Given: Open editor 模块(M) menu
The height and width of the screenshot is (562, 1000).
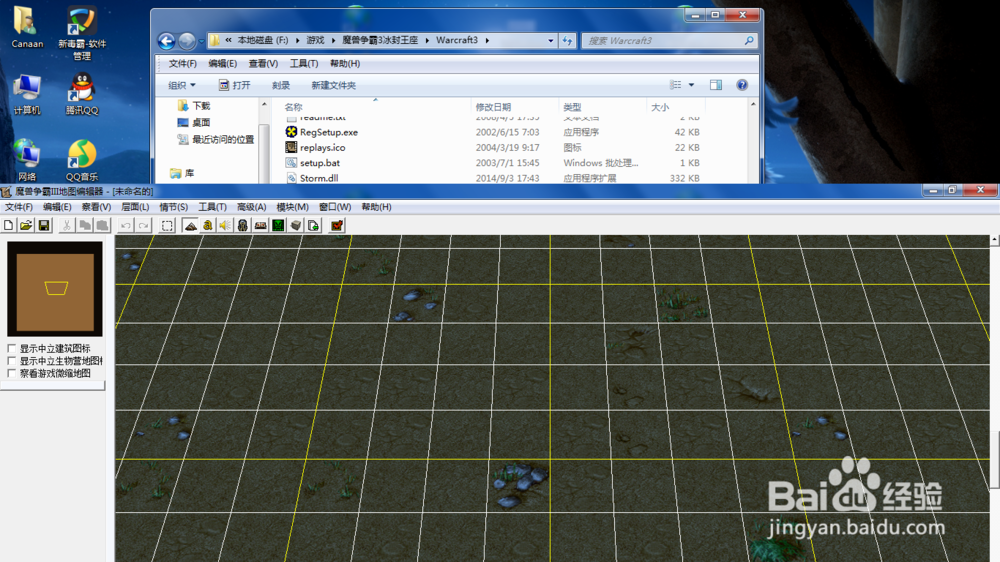Looking at the screenshot, I should coord(293,207).
